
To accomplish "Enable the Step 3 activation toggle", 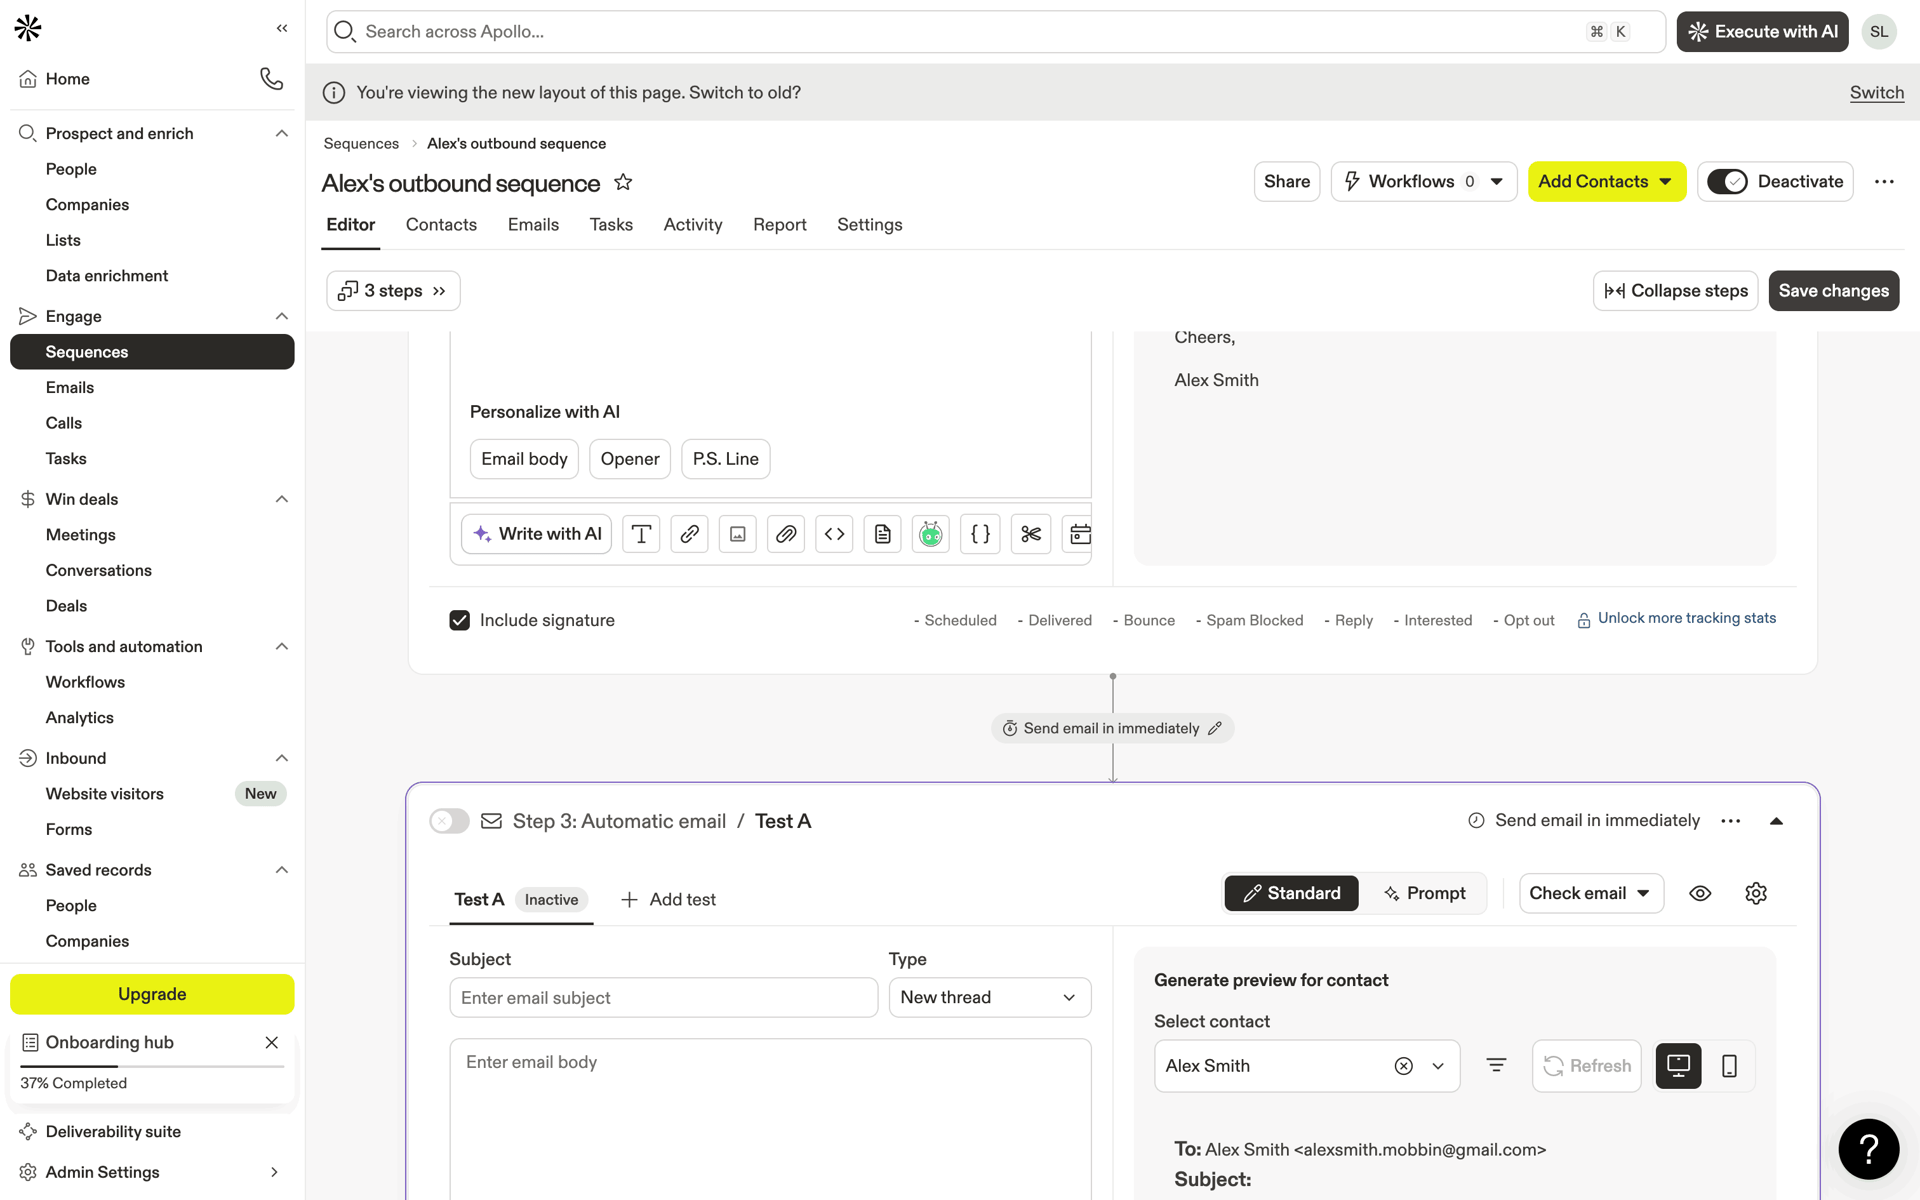I will click(x=449, y=821).
